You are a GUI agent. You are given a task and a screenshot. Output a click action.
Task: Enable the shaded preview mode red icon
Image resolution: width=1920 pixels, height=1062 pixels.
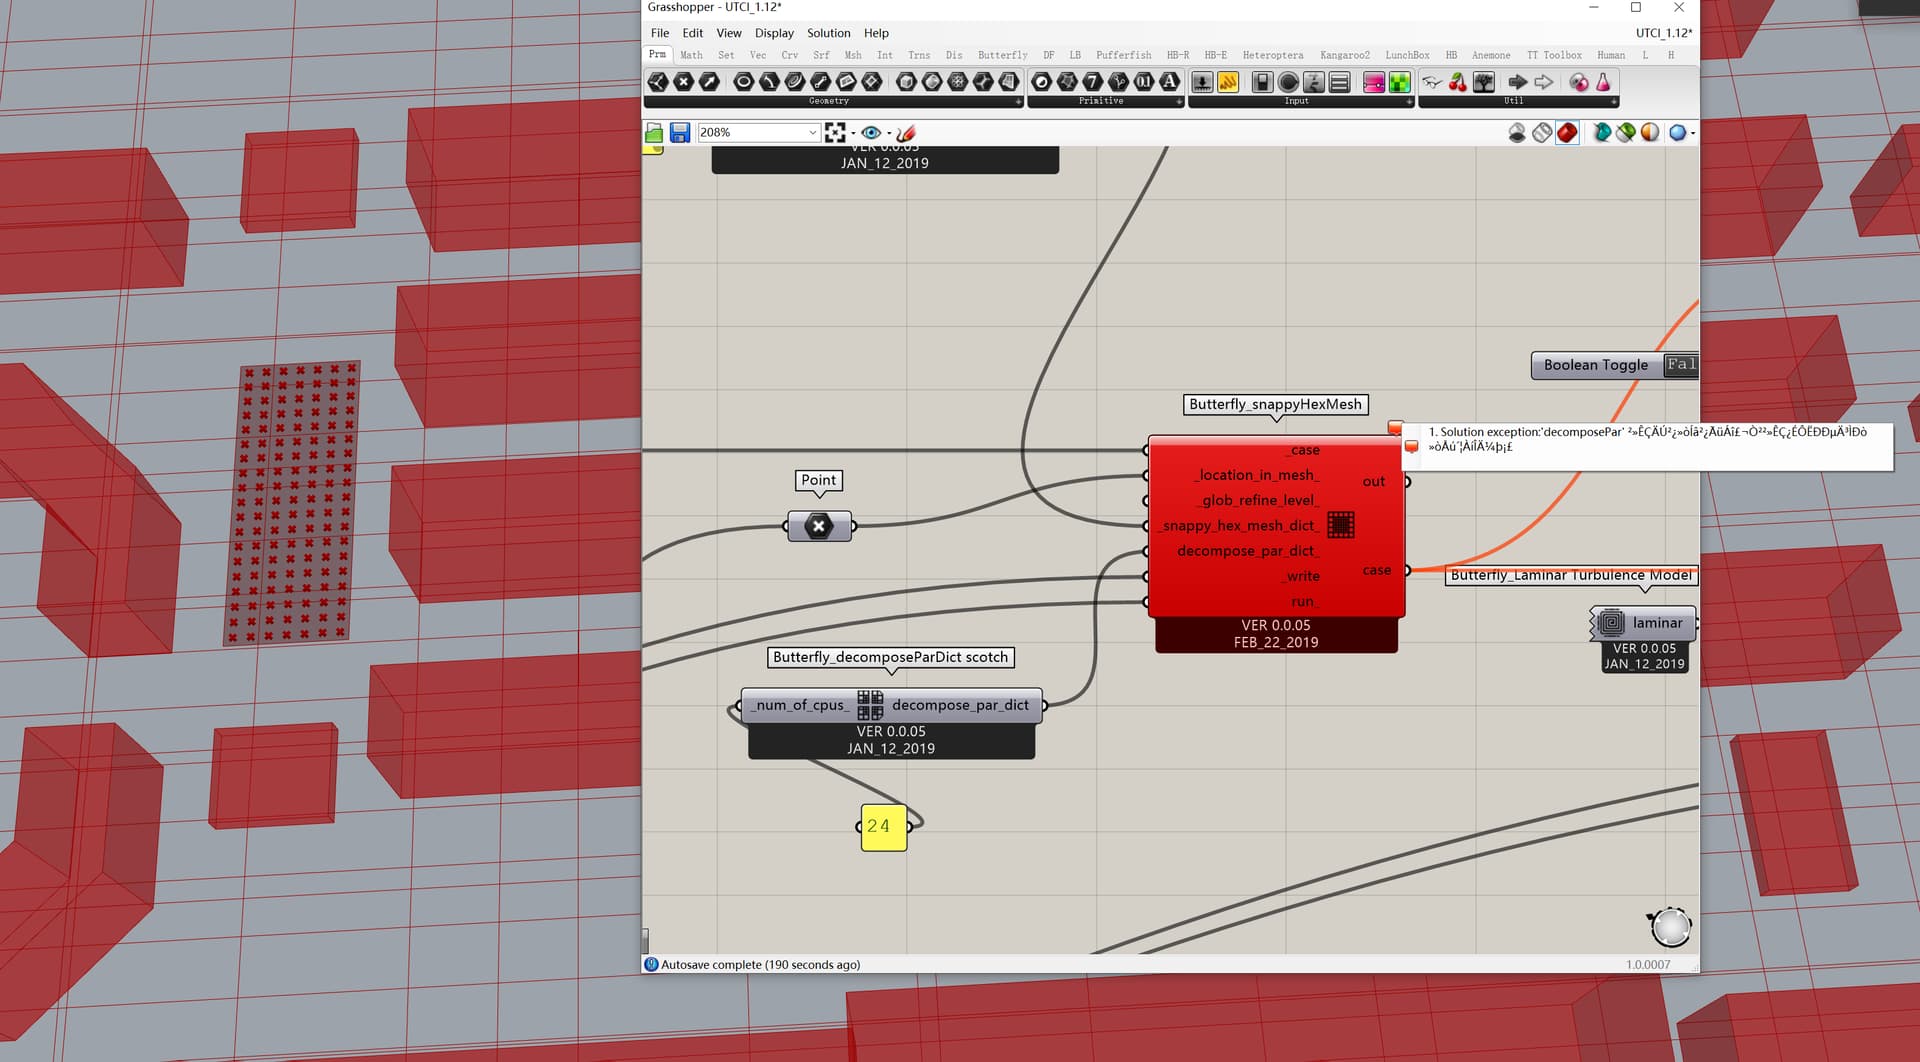(x=1567, y=133)
